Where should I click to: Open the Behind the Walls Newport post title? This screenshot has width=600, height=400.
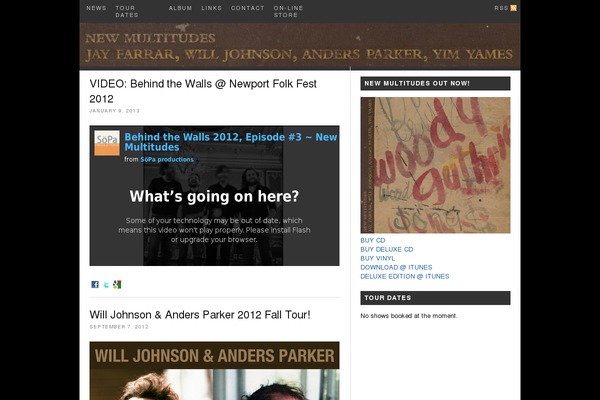(x=203, y=91)
